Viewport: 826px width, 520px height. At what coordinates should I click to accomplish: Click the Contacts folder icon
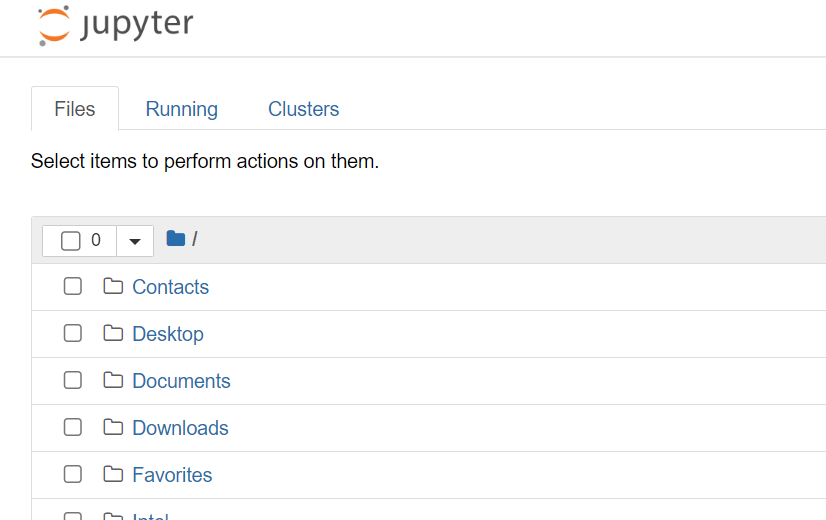pos(113,286)
